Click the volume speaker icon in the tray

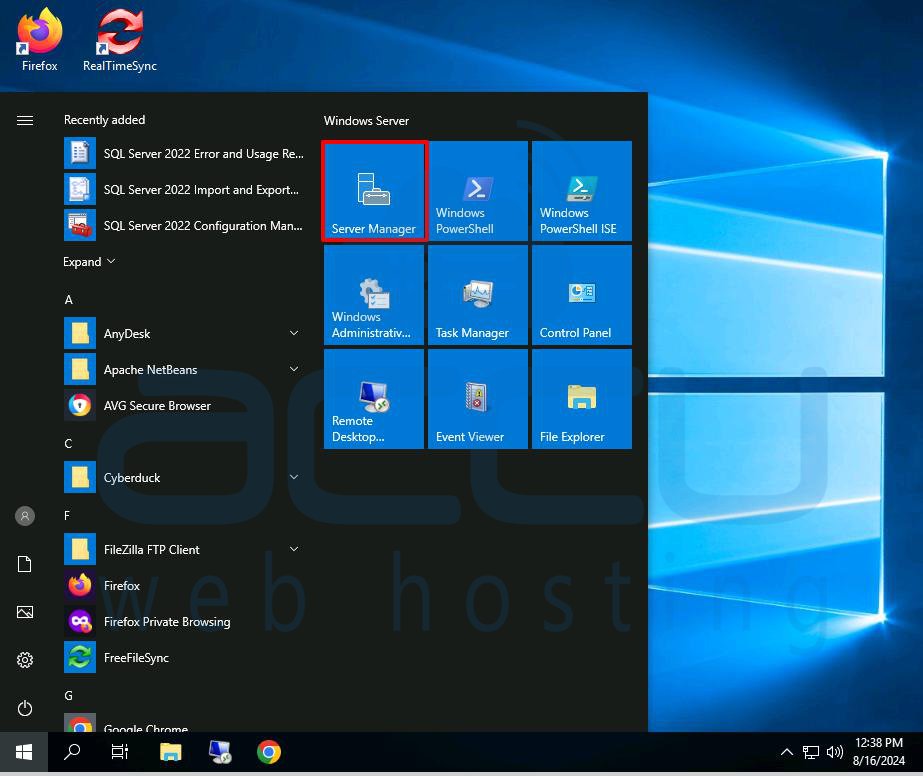point(835,752)
